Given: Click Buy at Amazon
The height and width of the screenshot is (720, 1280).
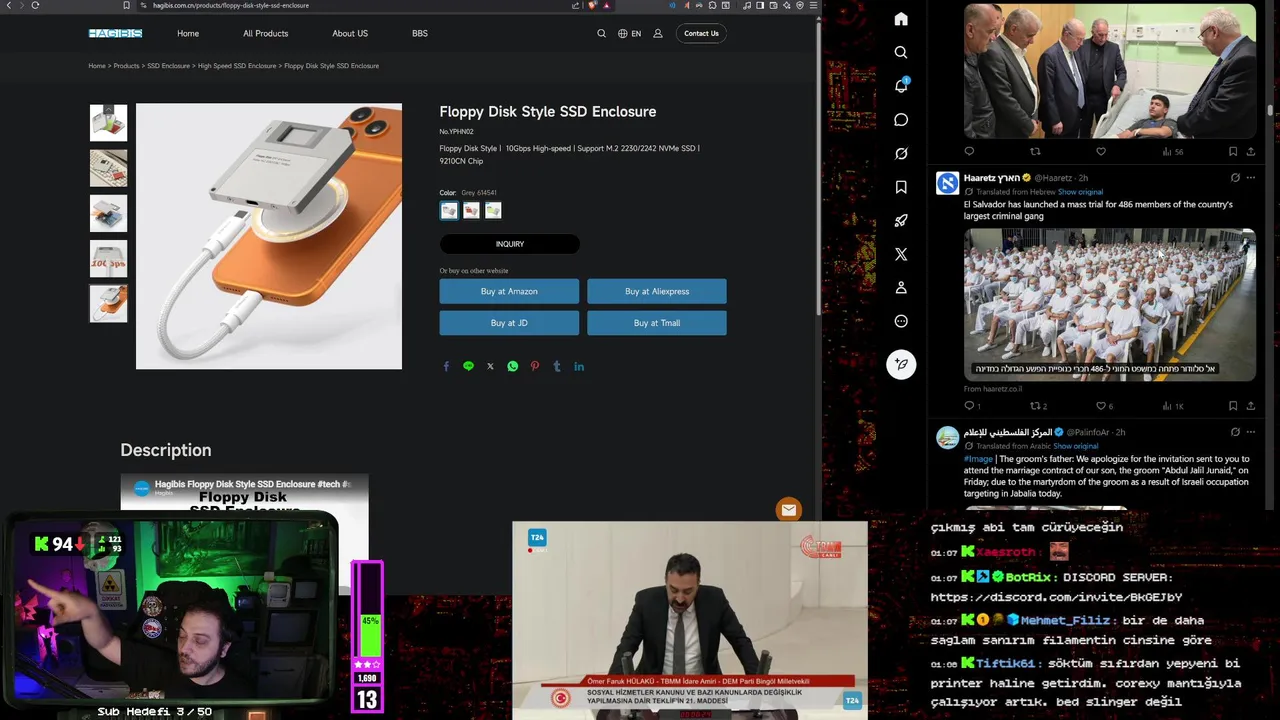Looking at the screenshot, I should 509,291.
